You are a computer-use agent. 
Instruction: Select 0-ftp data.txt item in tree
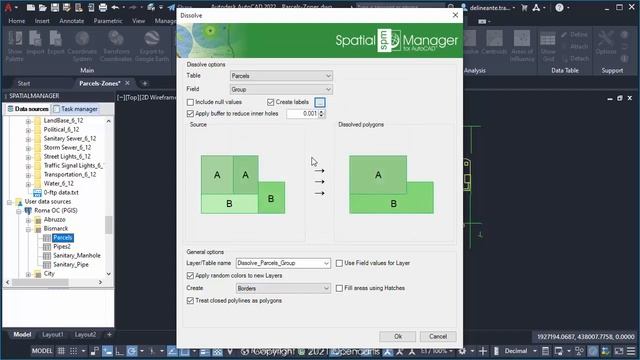click(61, 193)
